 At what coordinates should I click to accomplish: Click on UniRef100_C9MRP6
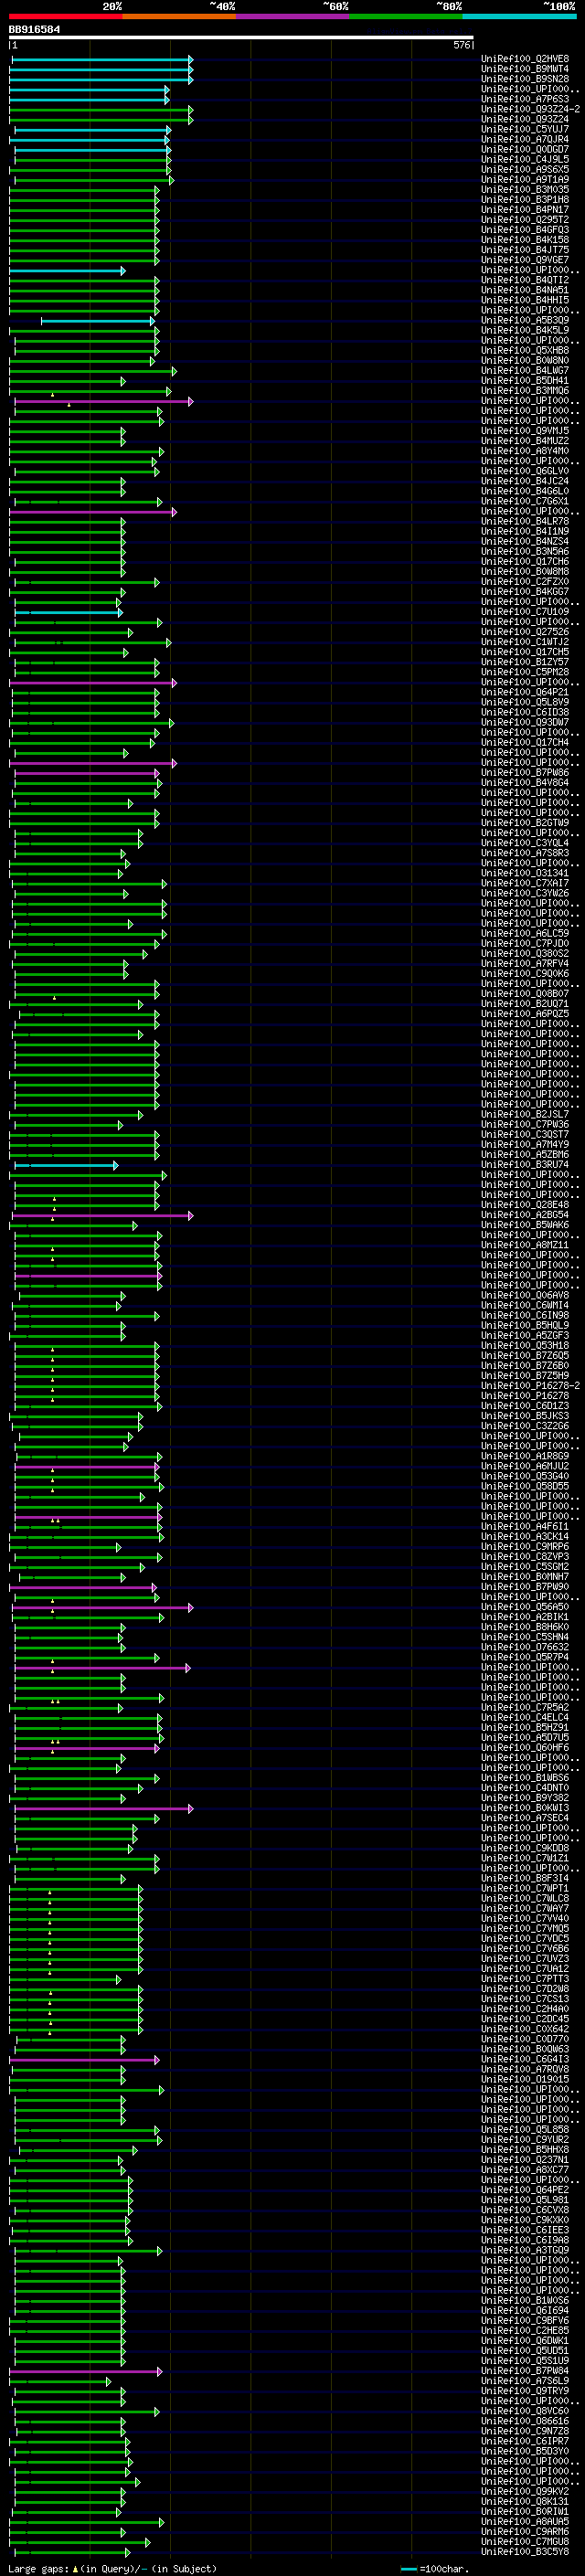pos(525,1546)
